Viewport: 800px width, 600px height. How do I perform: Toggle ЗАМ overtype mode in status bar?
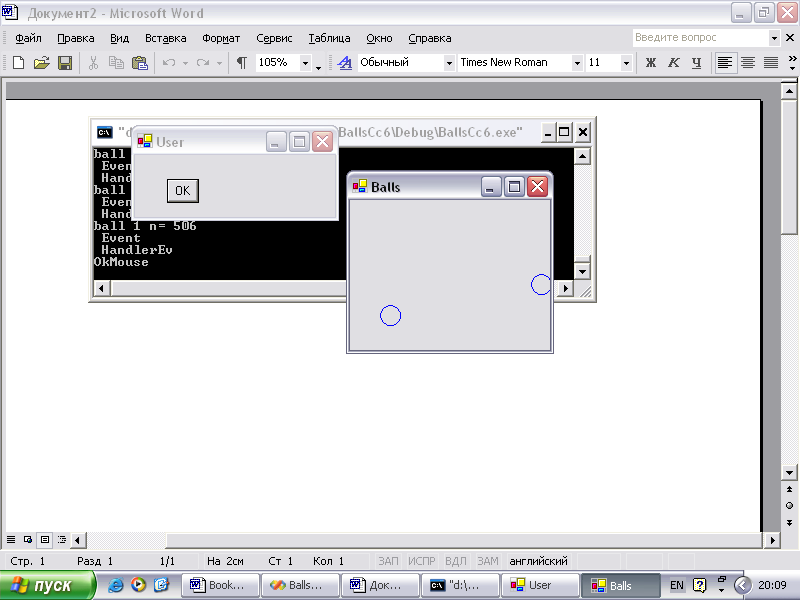(x=488, y=561)
